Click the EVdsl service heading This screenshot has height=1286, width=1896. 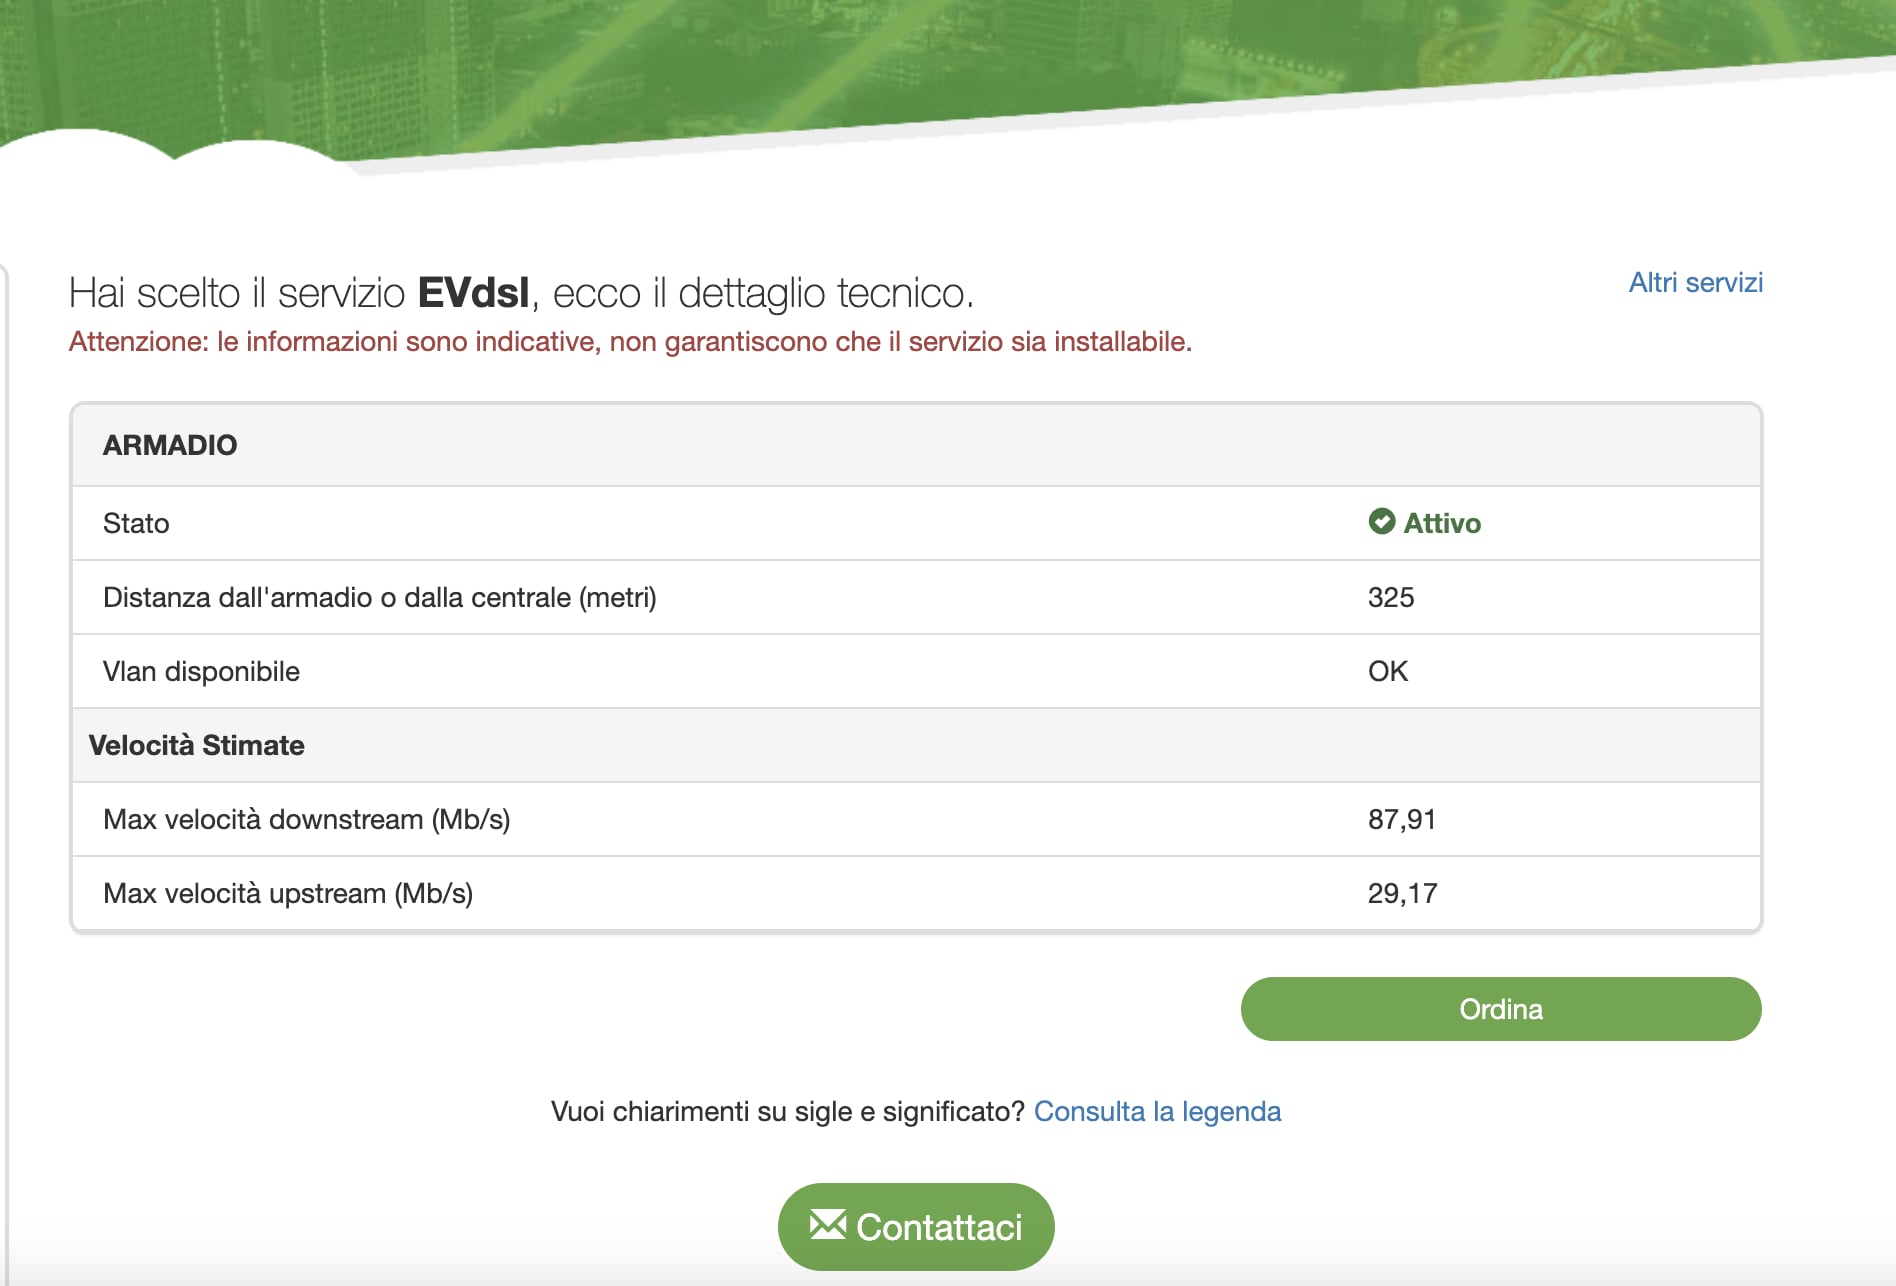(521, 293)
